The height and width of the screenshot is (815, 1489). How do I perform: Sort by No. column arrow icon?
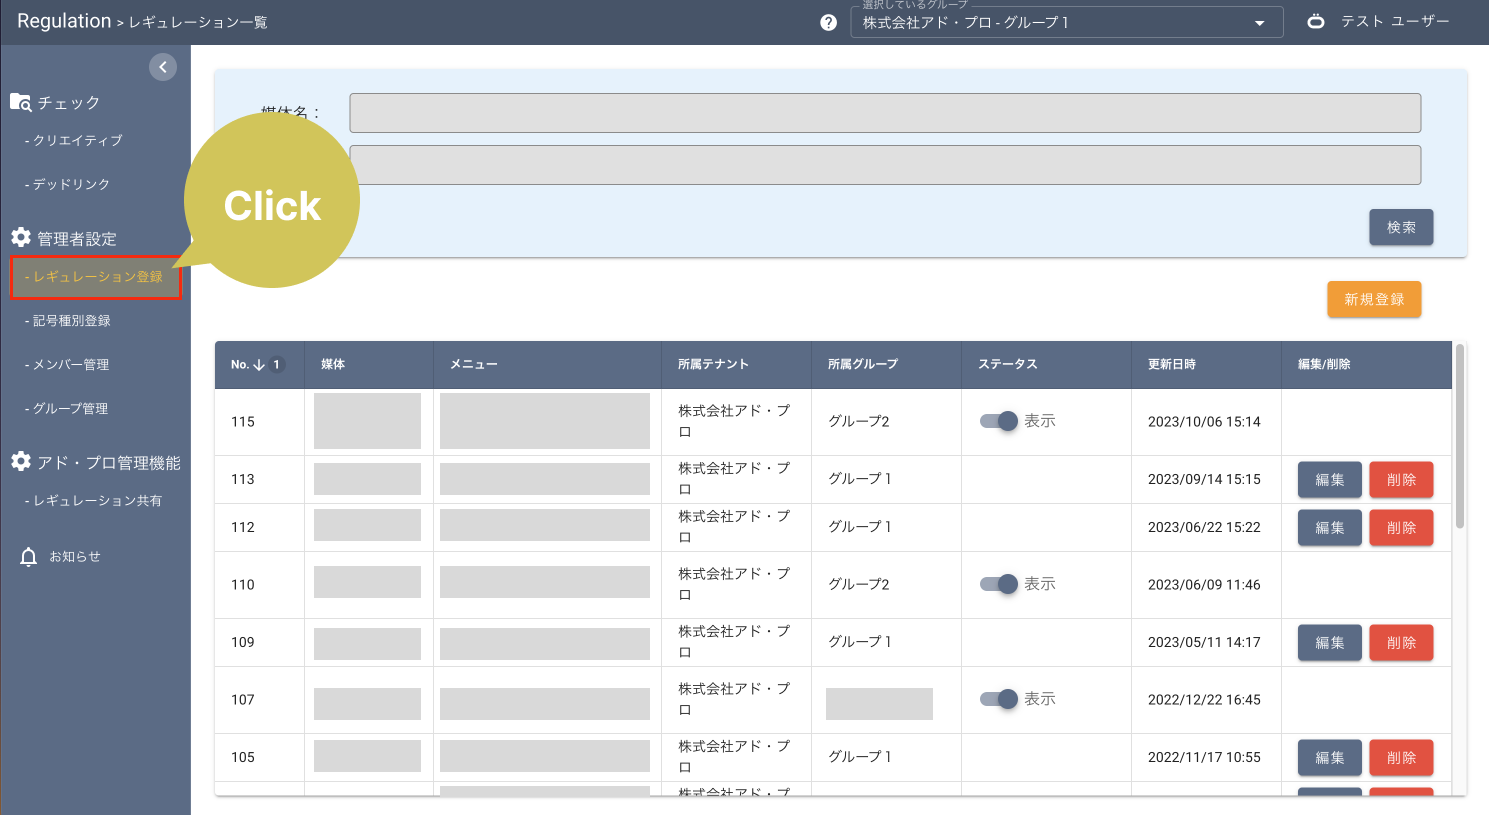[x=259, y=365]
